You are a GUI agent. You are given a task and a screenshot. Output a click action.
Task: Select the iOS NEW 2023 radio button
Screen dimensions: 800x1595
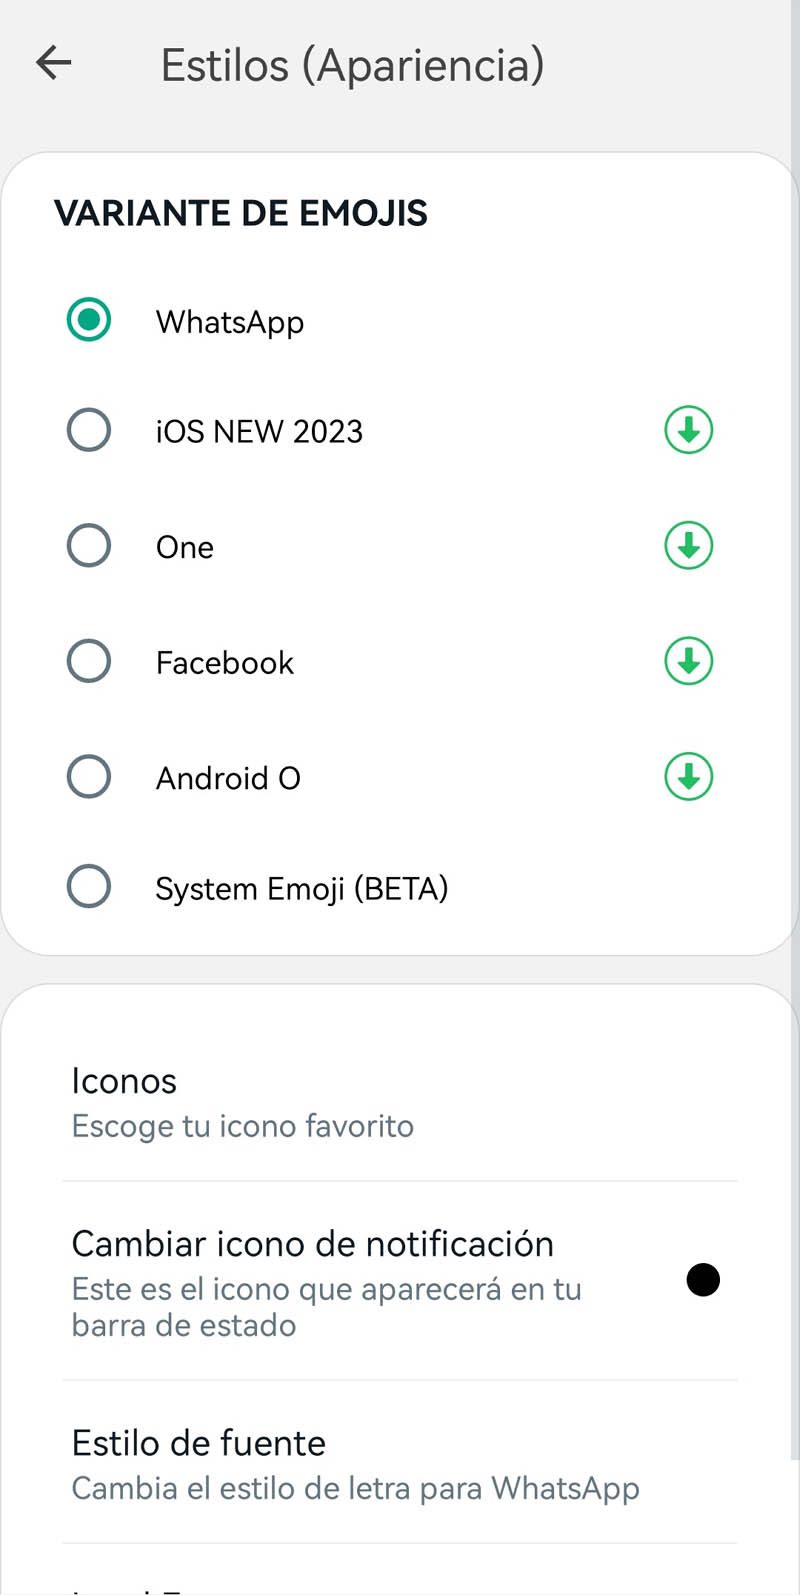(x=89, y=431)
